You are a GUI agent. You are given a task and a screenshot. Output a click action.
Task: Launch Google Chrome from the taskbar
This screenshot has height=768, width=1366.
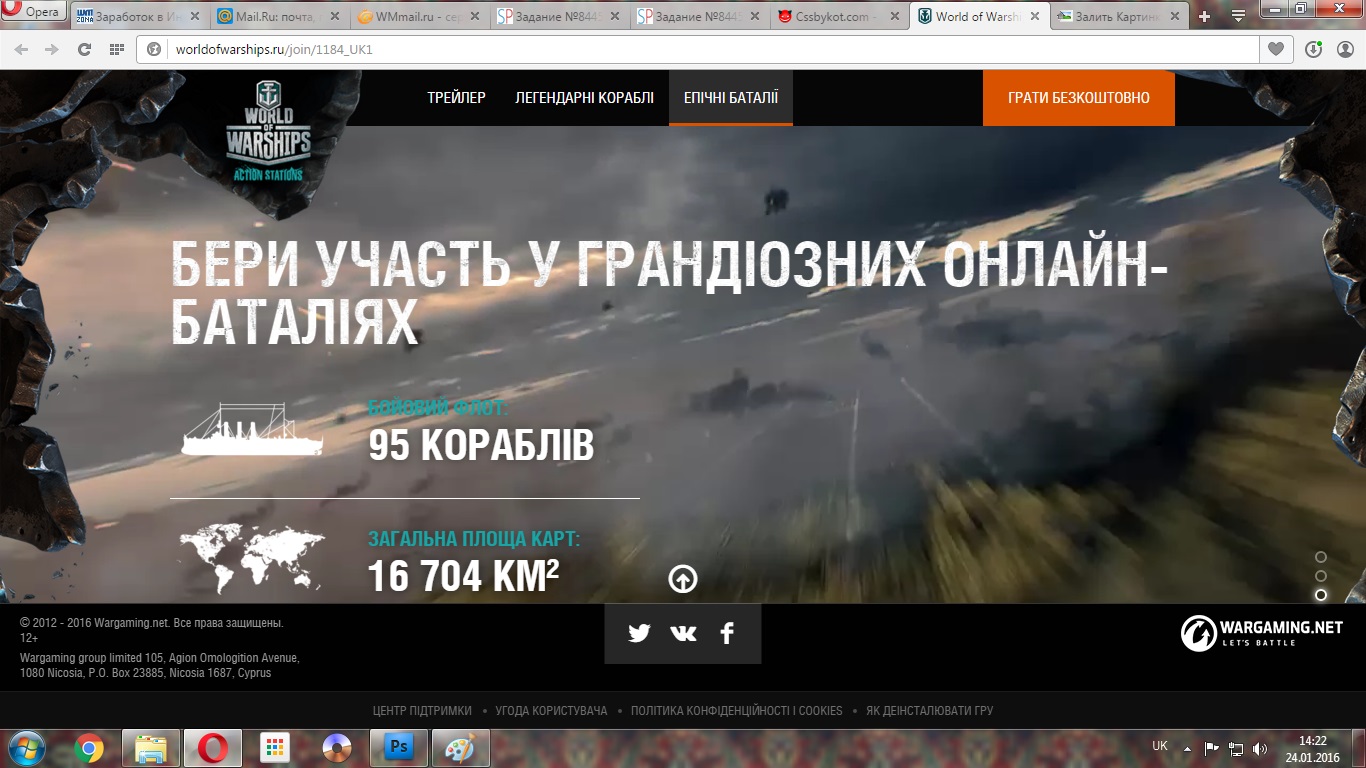pyautogui.click(x=89, y=748)
